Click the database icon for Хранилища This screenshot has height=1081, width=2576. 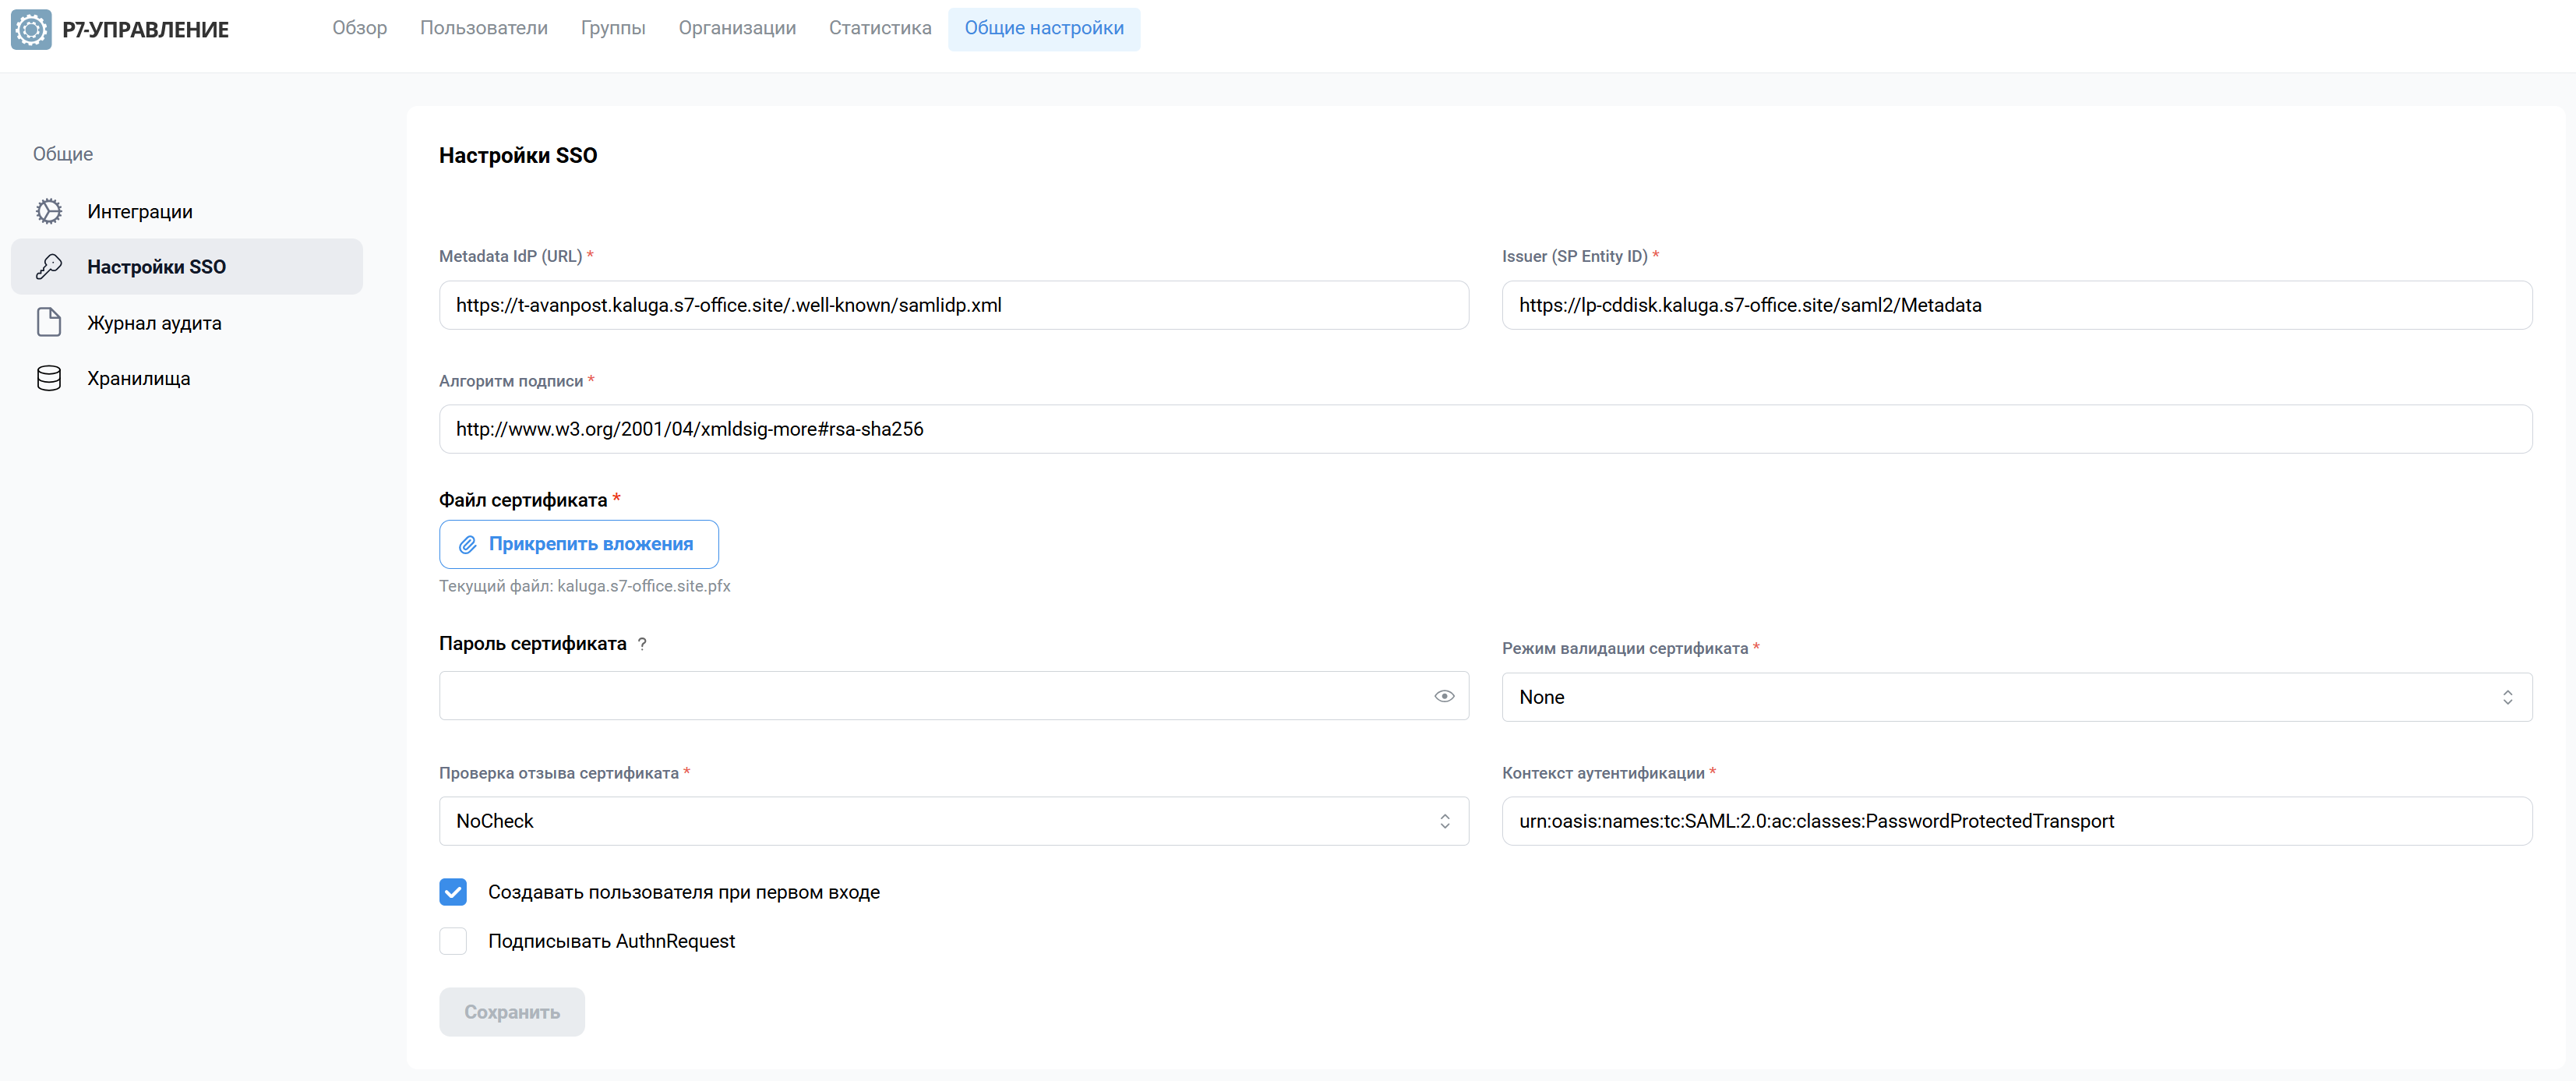click(x=49, y=378)
